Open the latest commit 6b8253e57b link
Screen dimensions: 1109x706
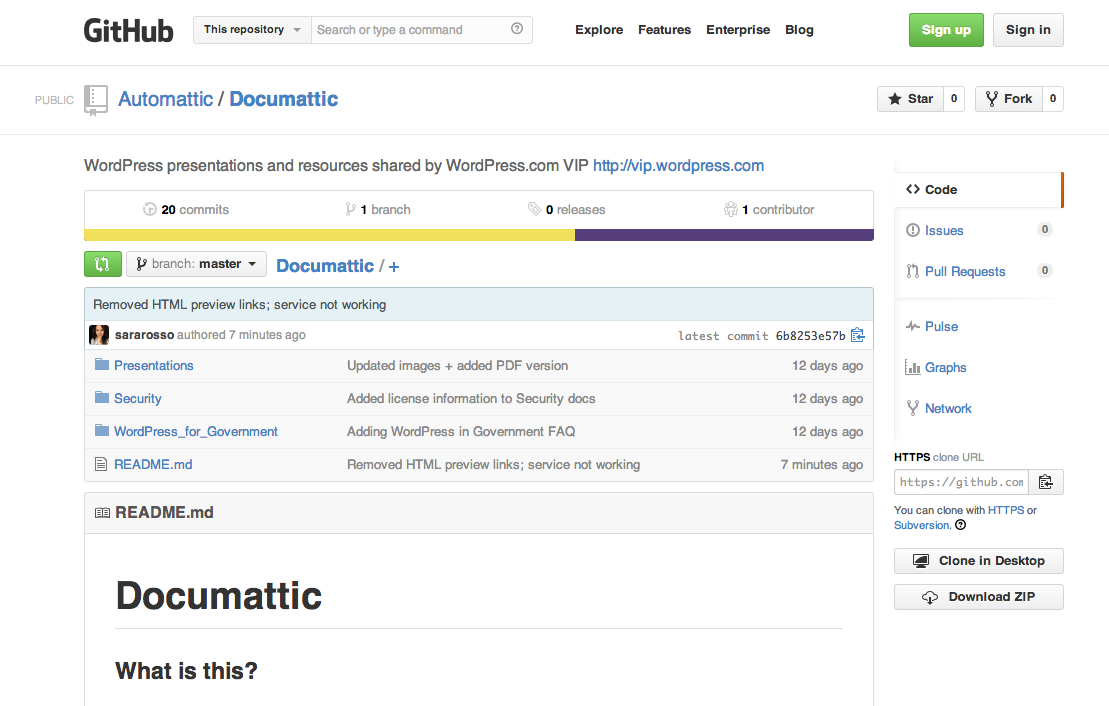[x=811, y=336]
